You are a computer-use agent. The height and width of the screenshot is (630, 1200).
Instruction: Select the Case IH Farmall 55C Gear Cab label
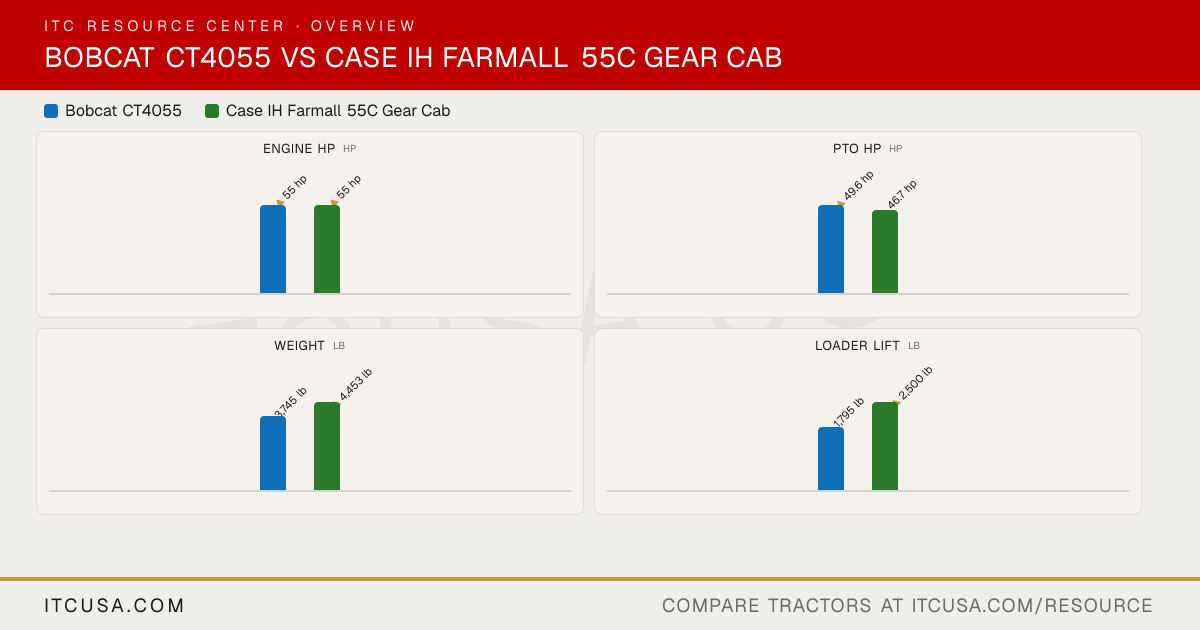point(338,111)
